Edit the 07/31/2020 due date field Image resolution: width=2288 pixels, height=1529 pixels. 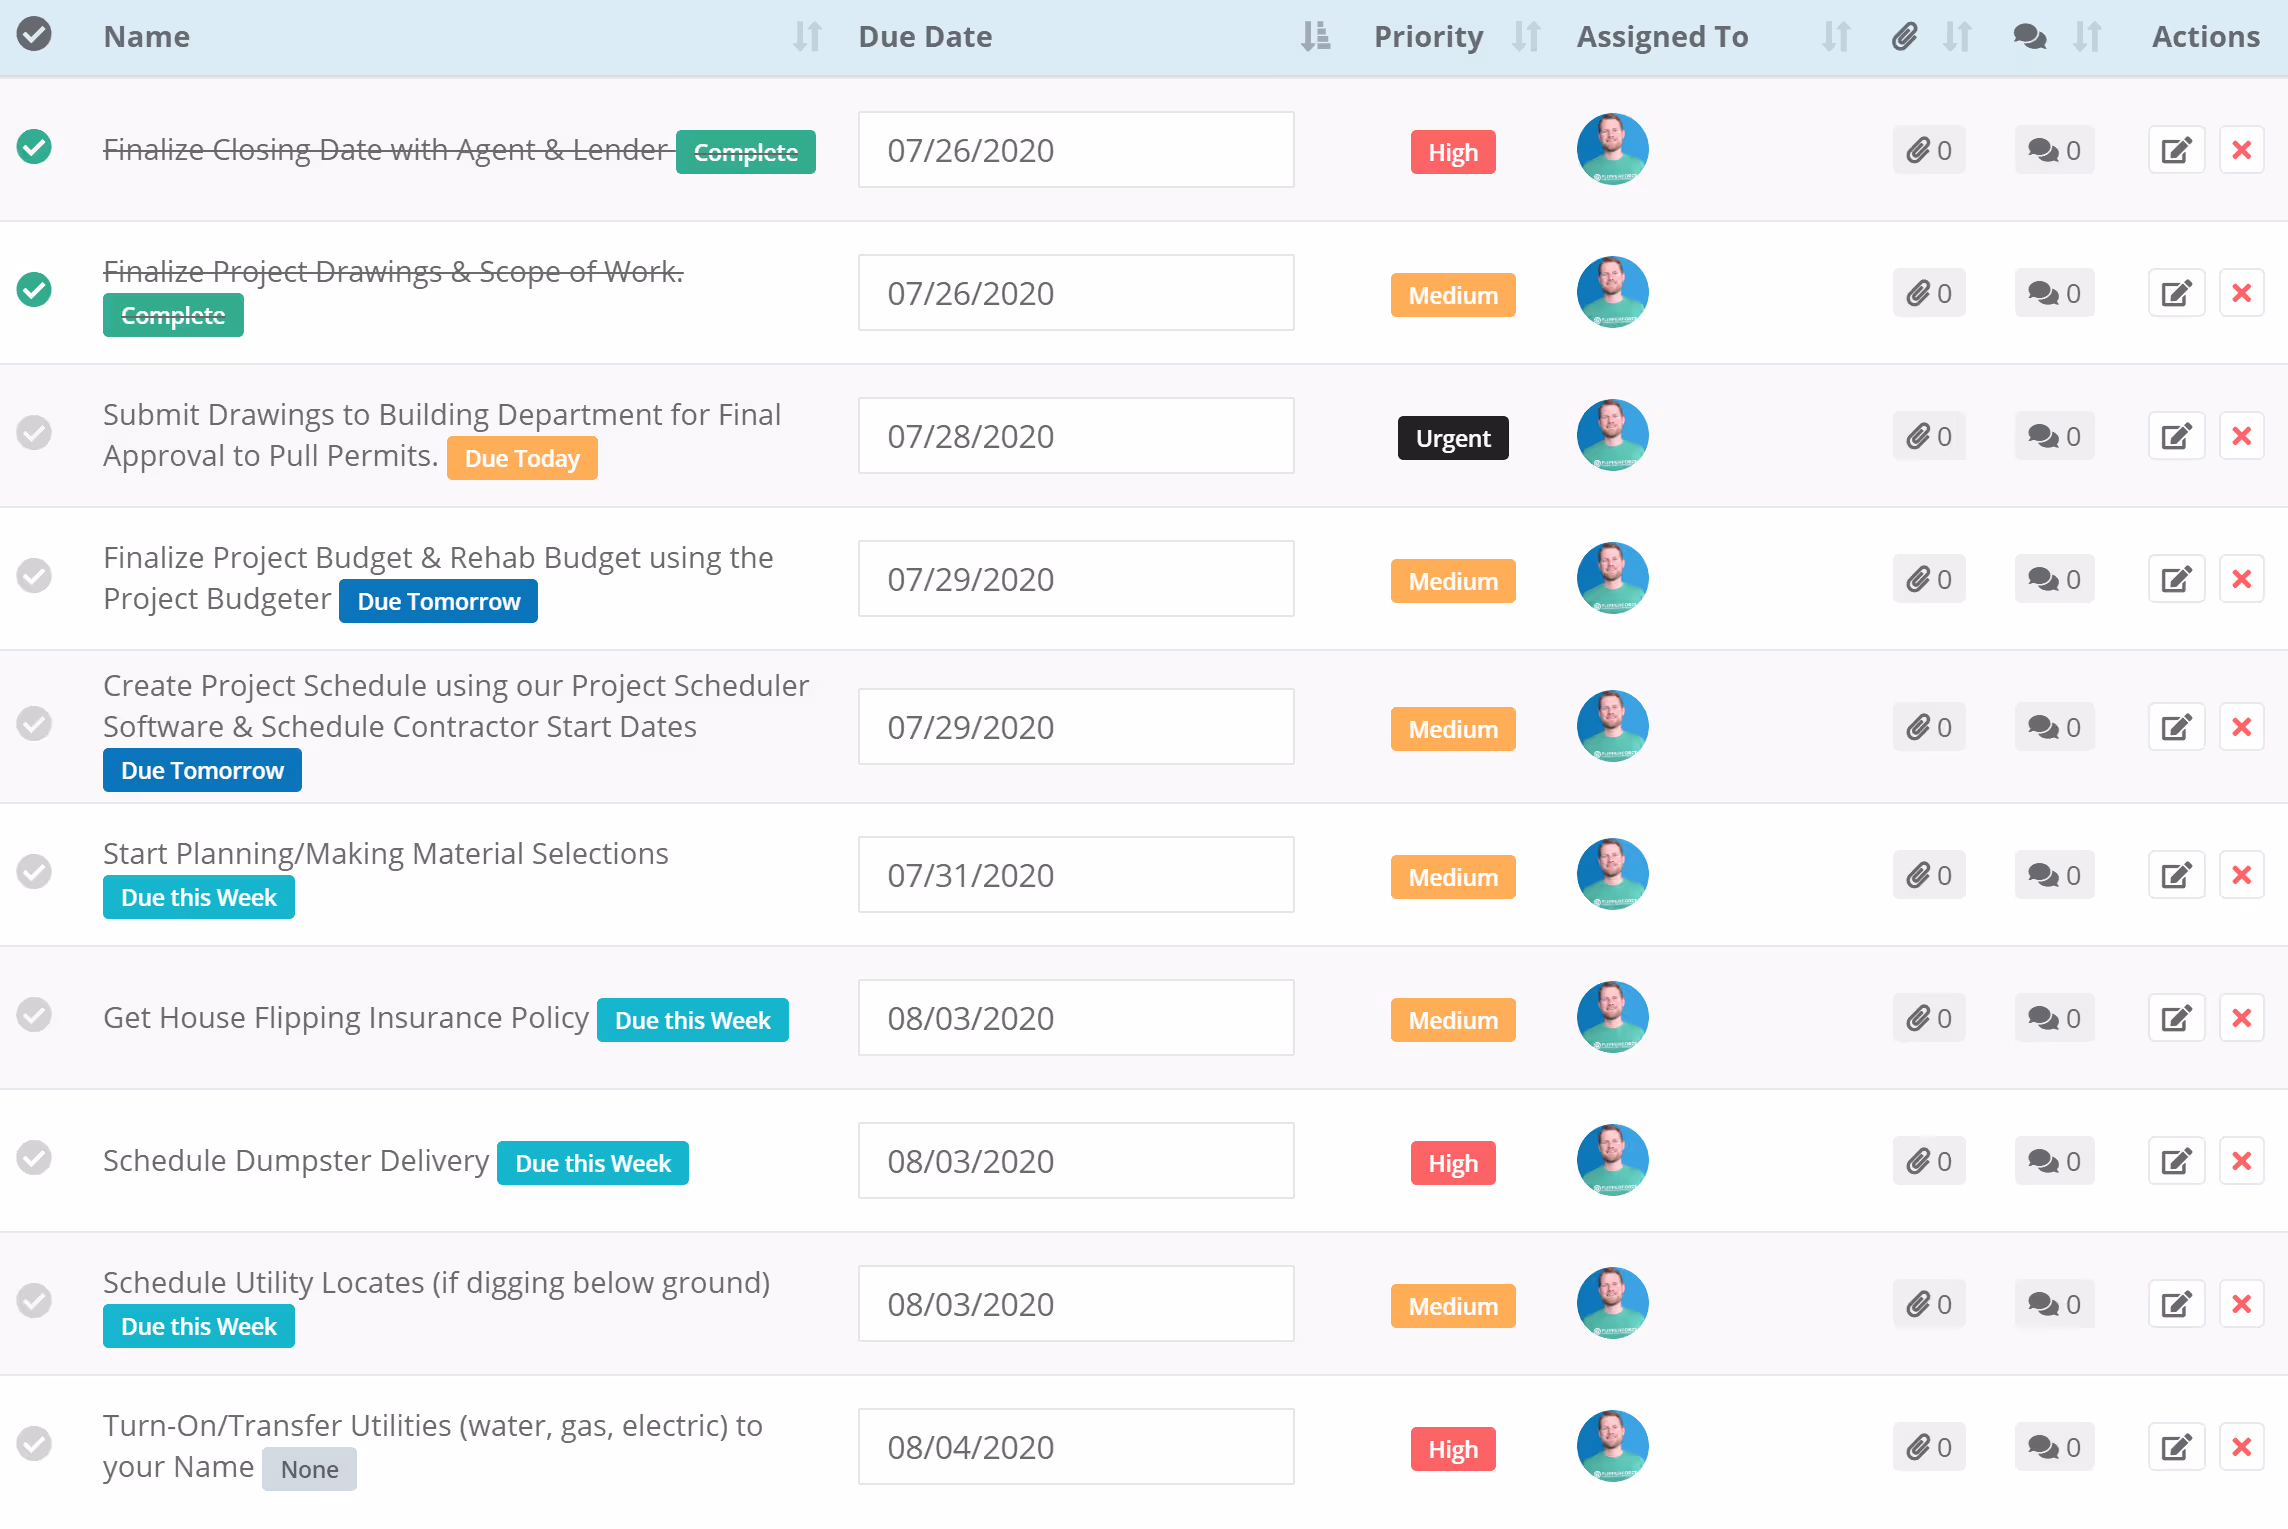tap(1076, 875)
